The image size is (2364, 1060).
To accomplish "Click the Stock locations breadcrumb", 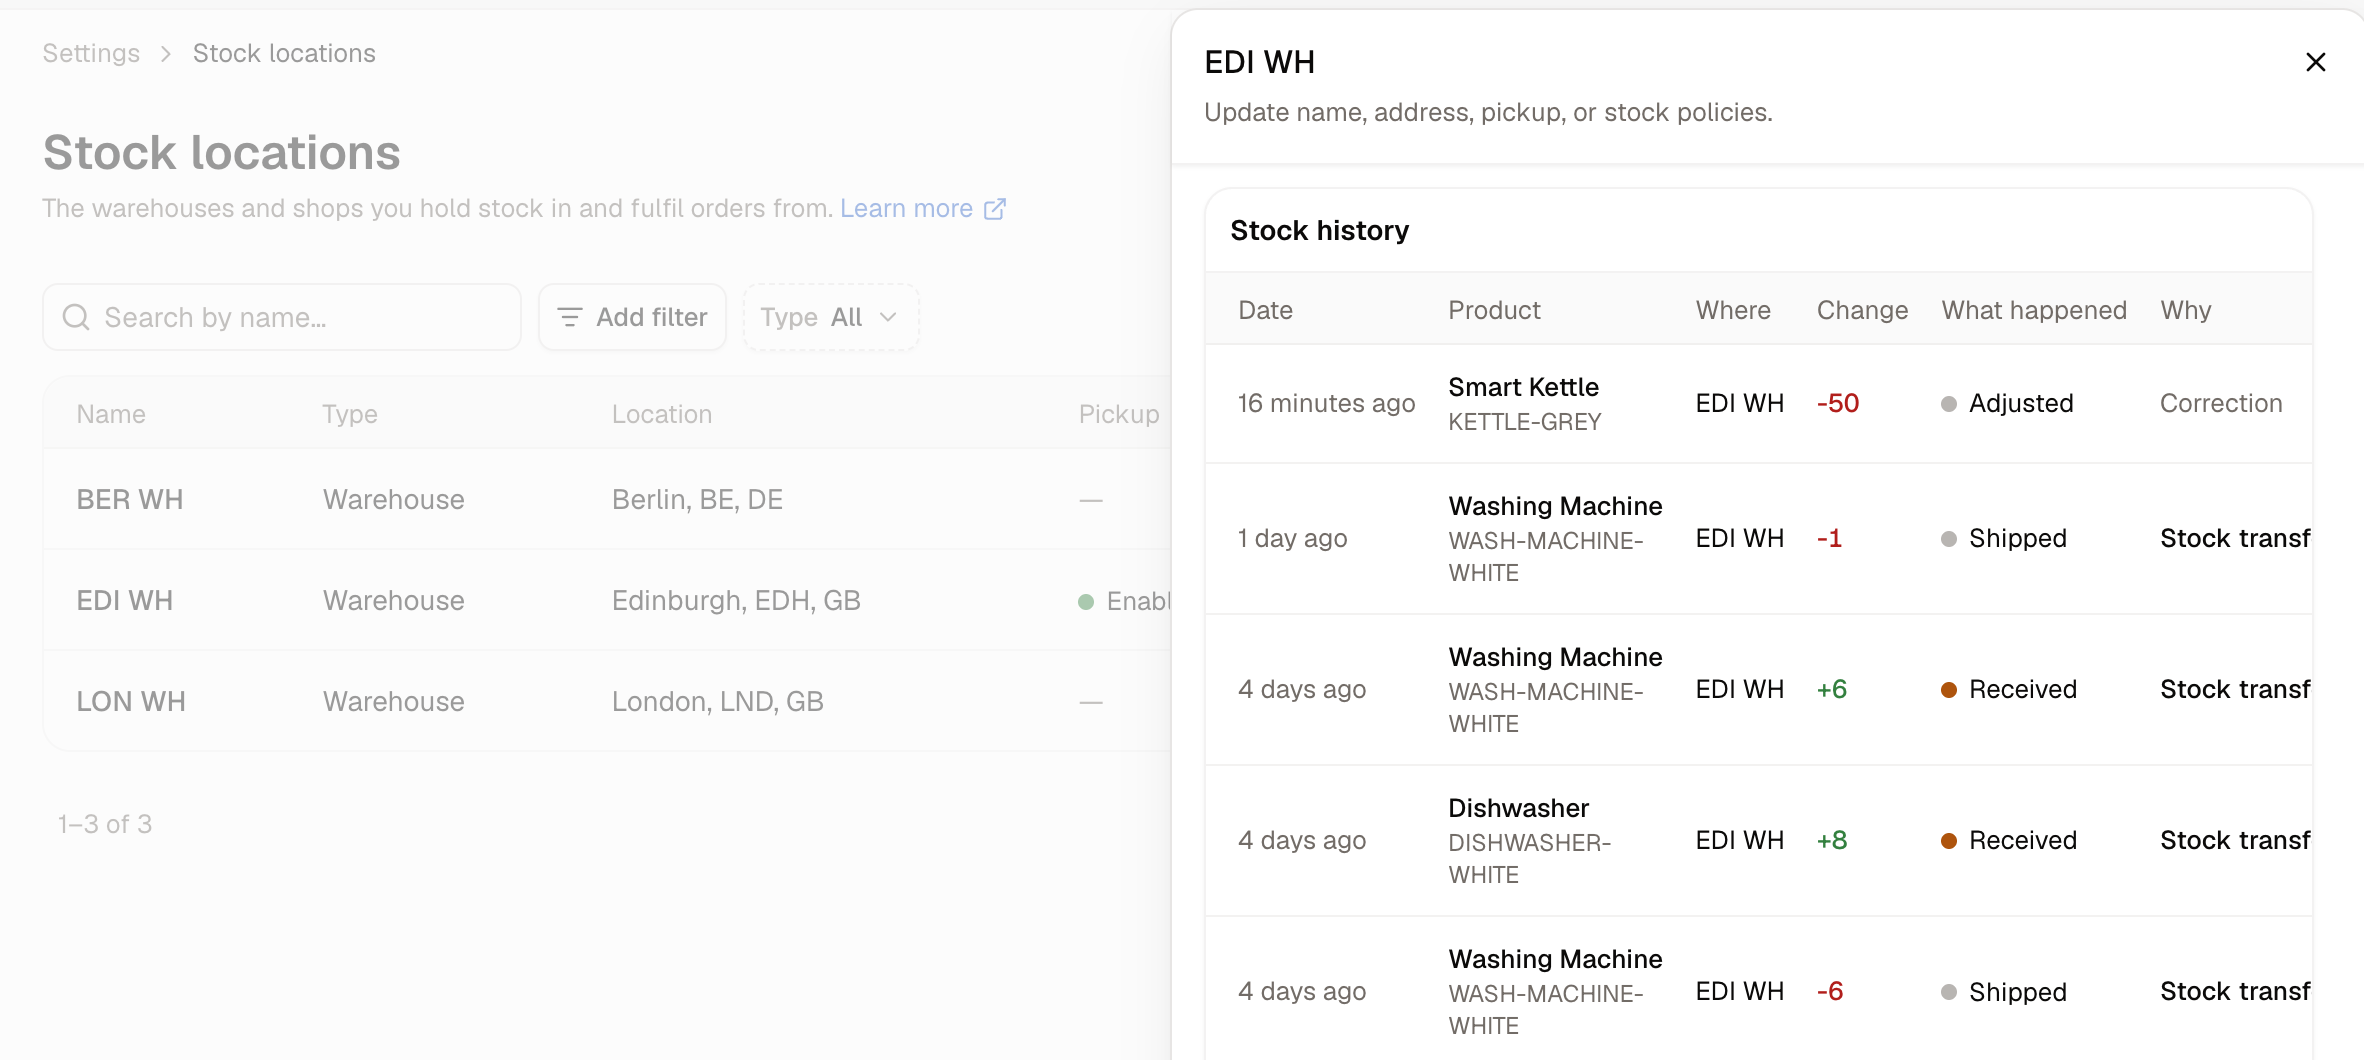I will [x=284, y=53].
